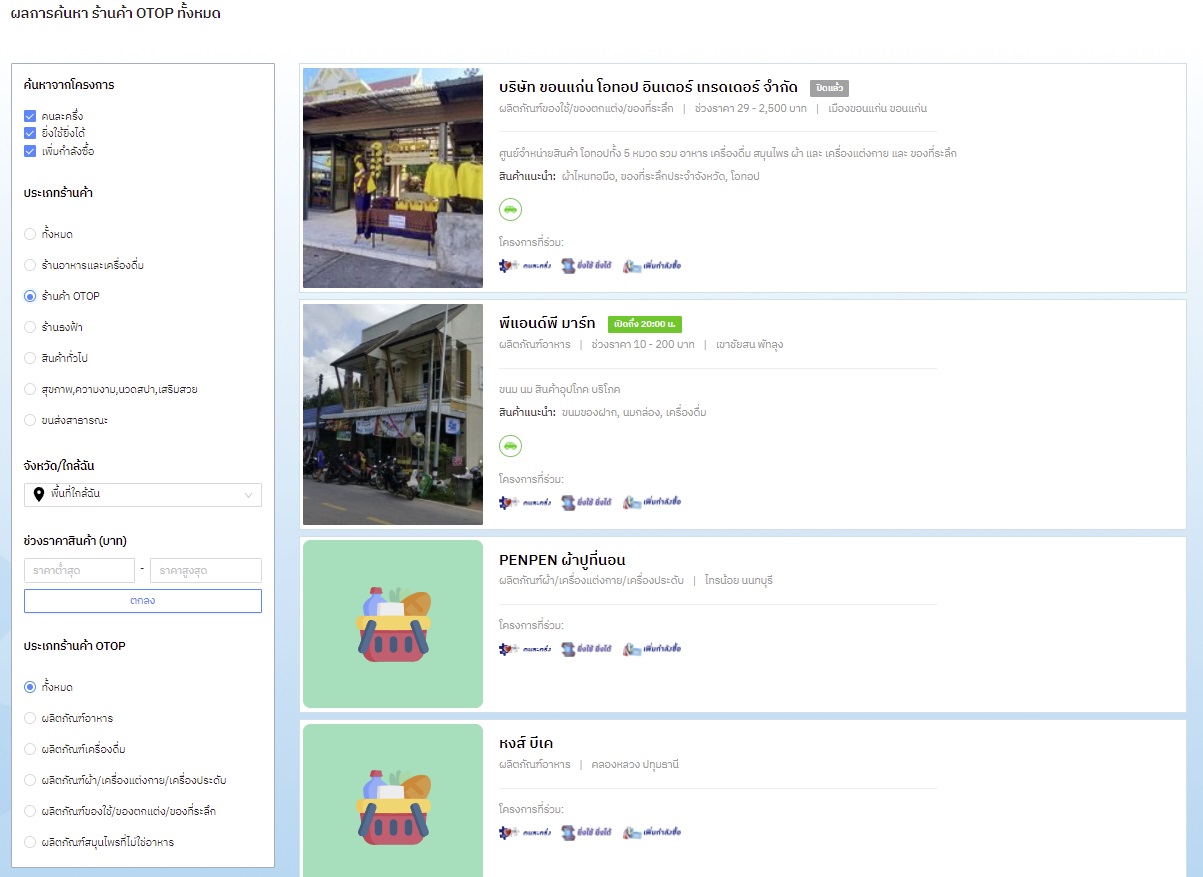
Task: Open the พื้นที่ใกล้ฉัน province dropdown
Action: tap(143, 494)
